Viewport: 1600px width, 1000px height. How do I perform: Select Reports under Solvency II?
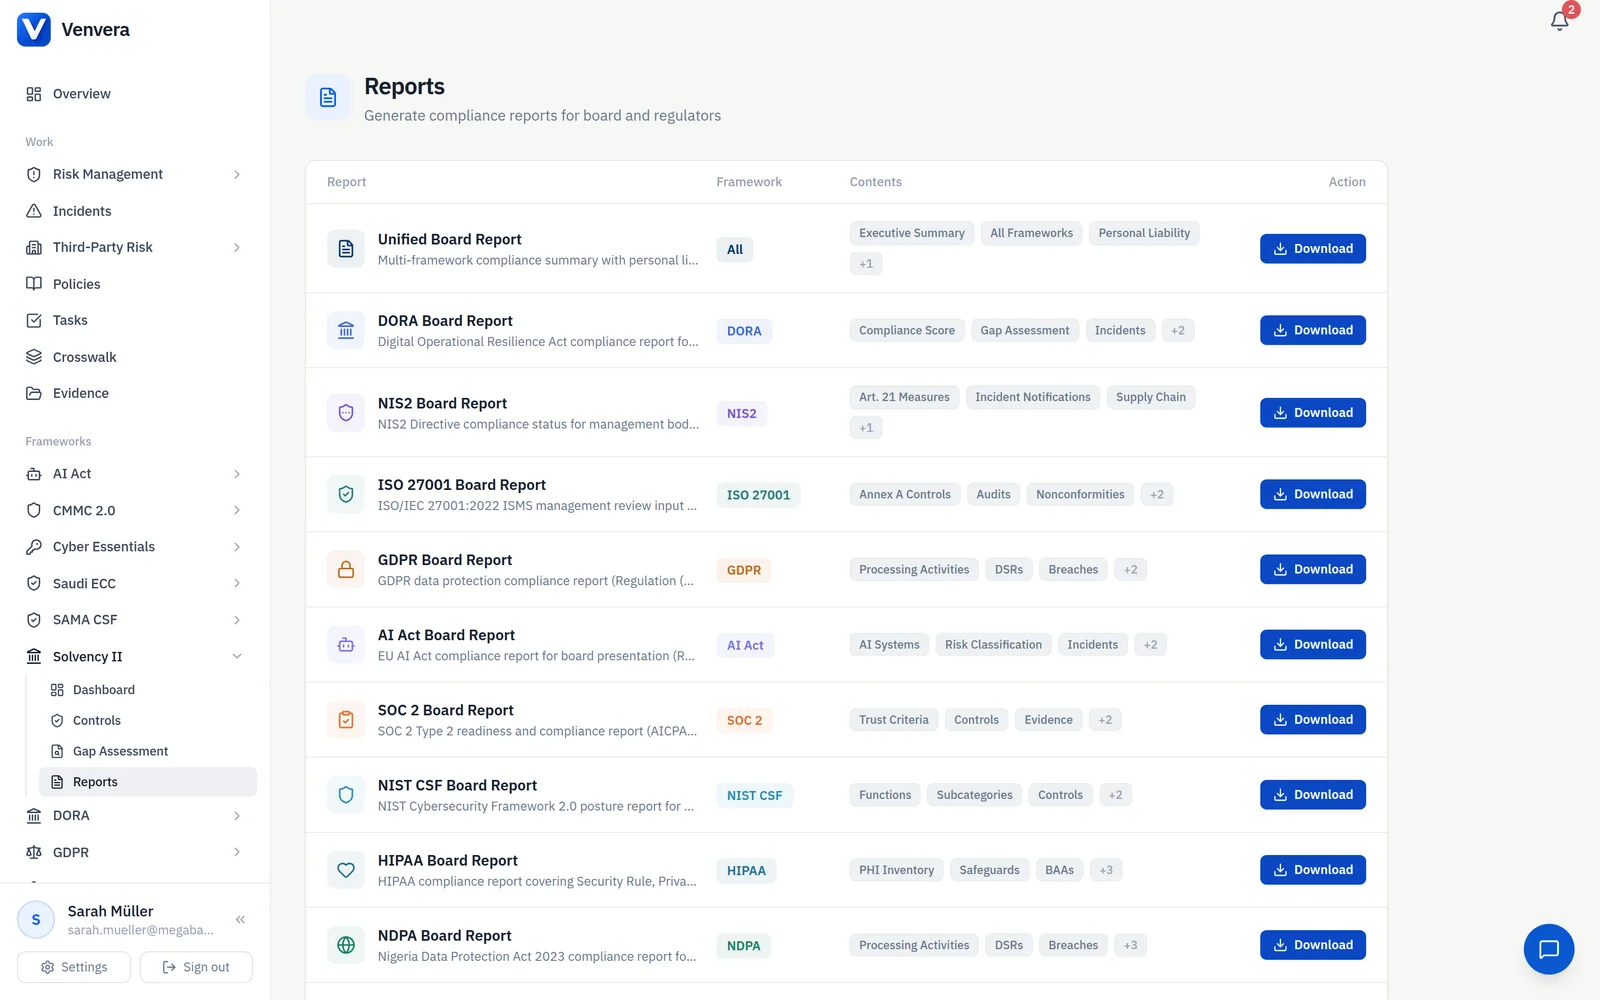(x=148, y=782)
